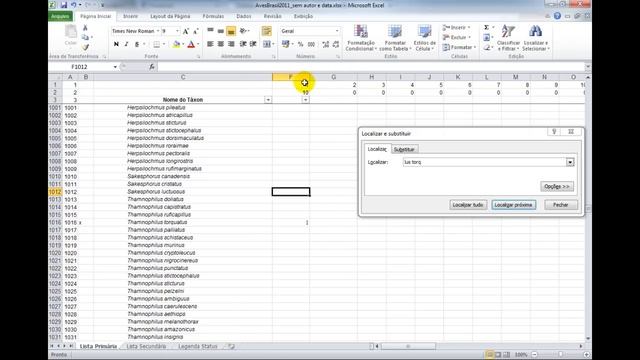
Task: Click the Colar paste icon
Action: click(71, 35)
